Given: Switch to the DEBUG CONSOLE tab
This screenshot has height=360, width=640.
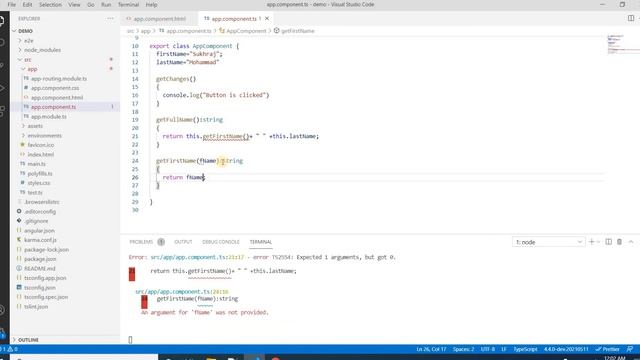Looking at the screenshot, I should (x=221, y=242).
